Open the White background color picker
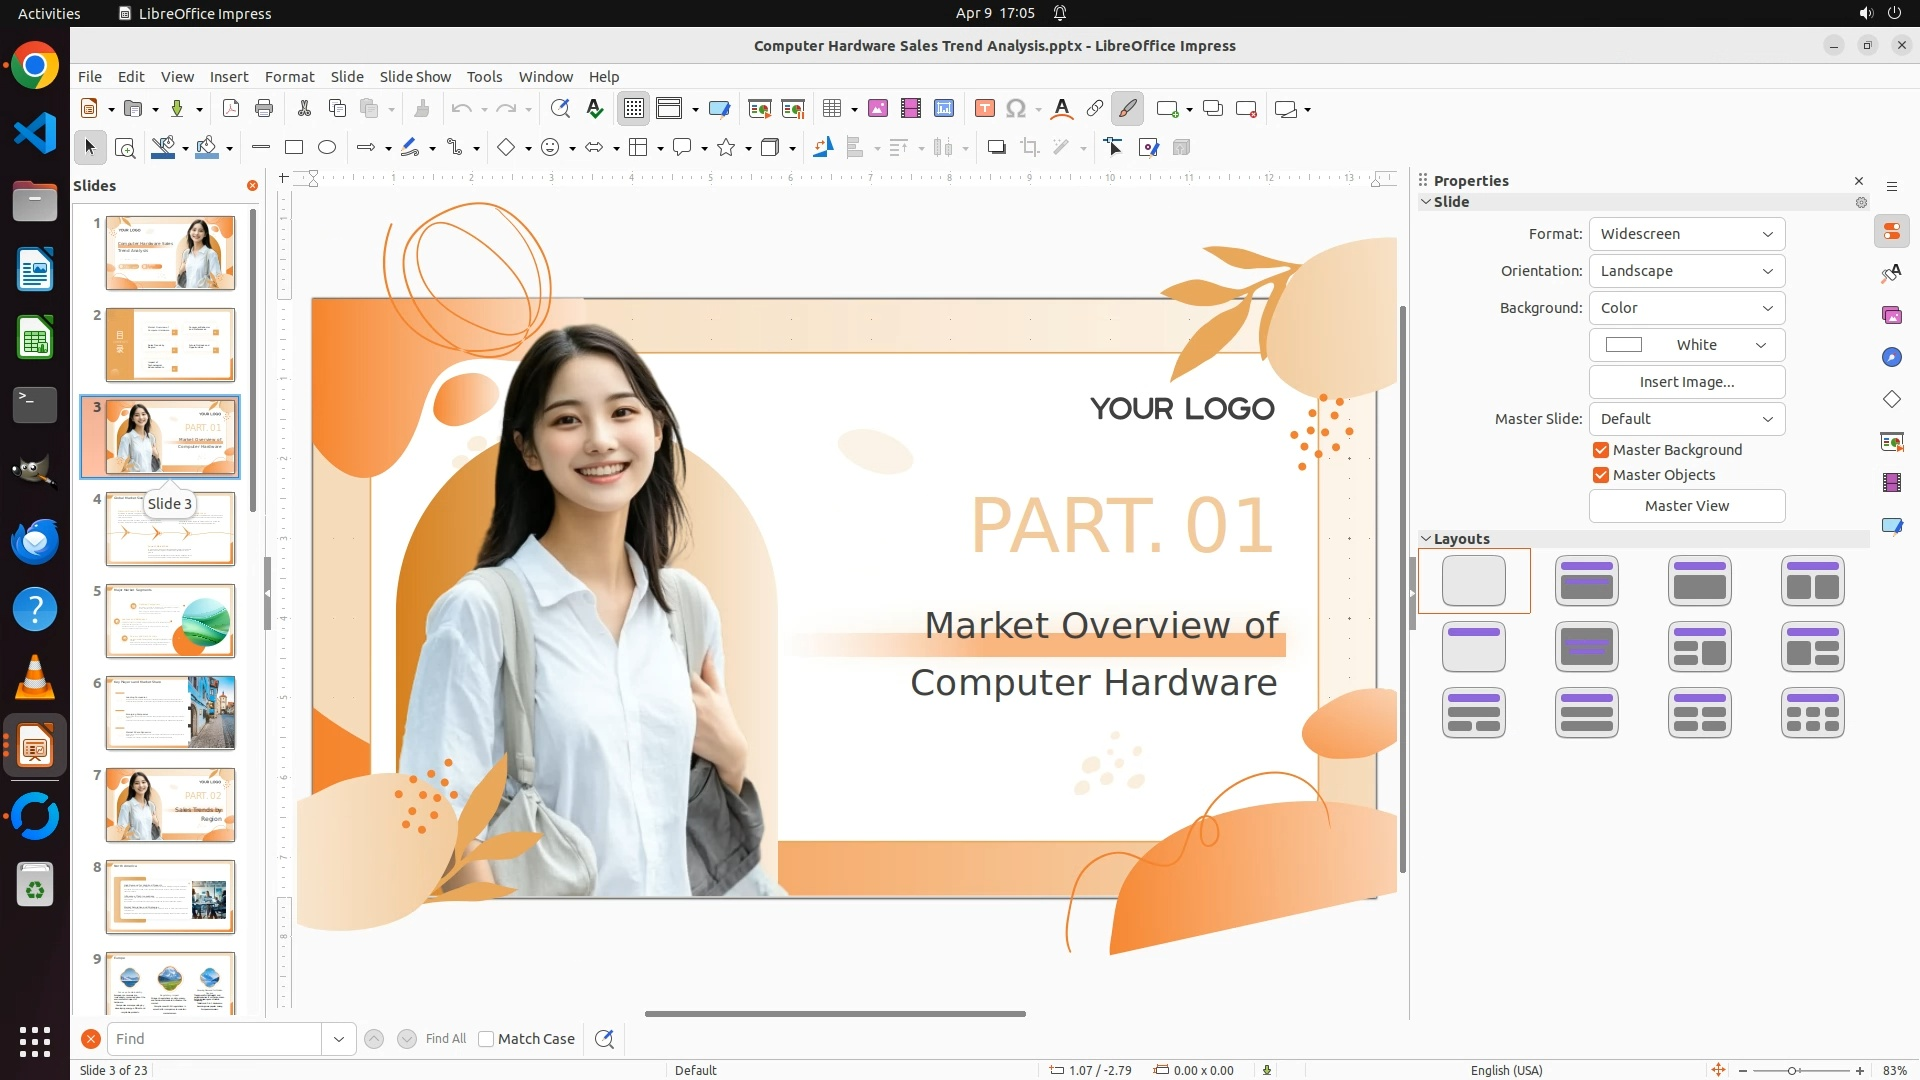 point(1686,345)
